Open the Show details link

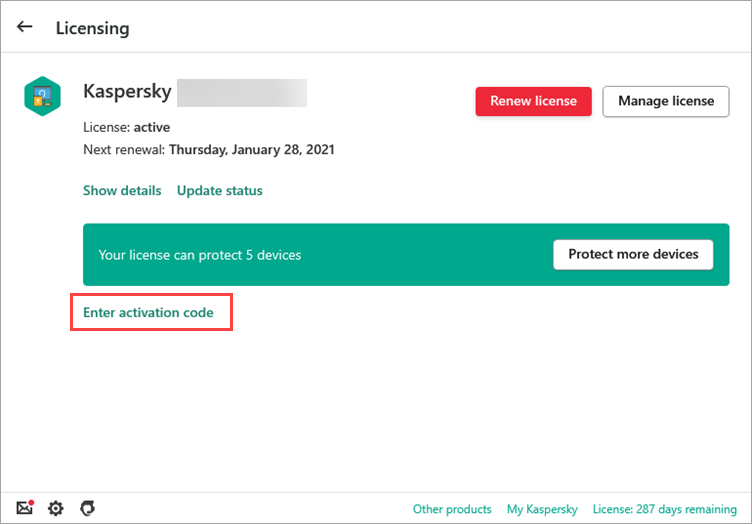pyautogui.click(x=122, y=191)
